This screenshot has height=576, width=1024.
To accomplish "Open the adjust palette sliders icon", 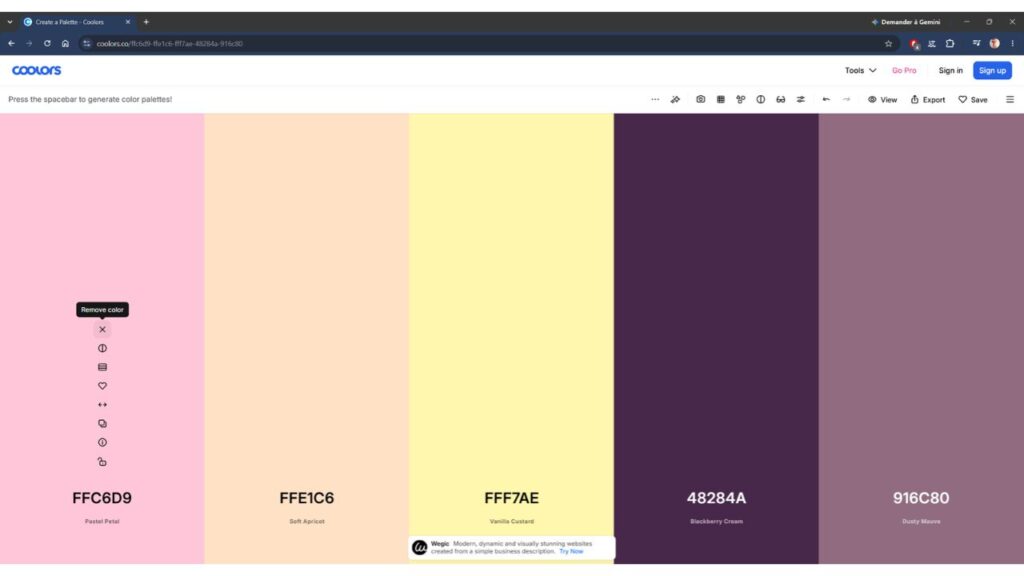I will click(801, 99).
